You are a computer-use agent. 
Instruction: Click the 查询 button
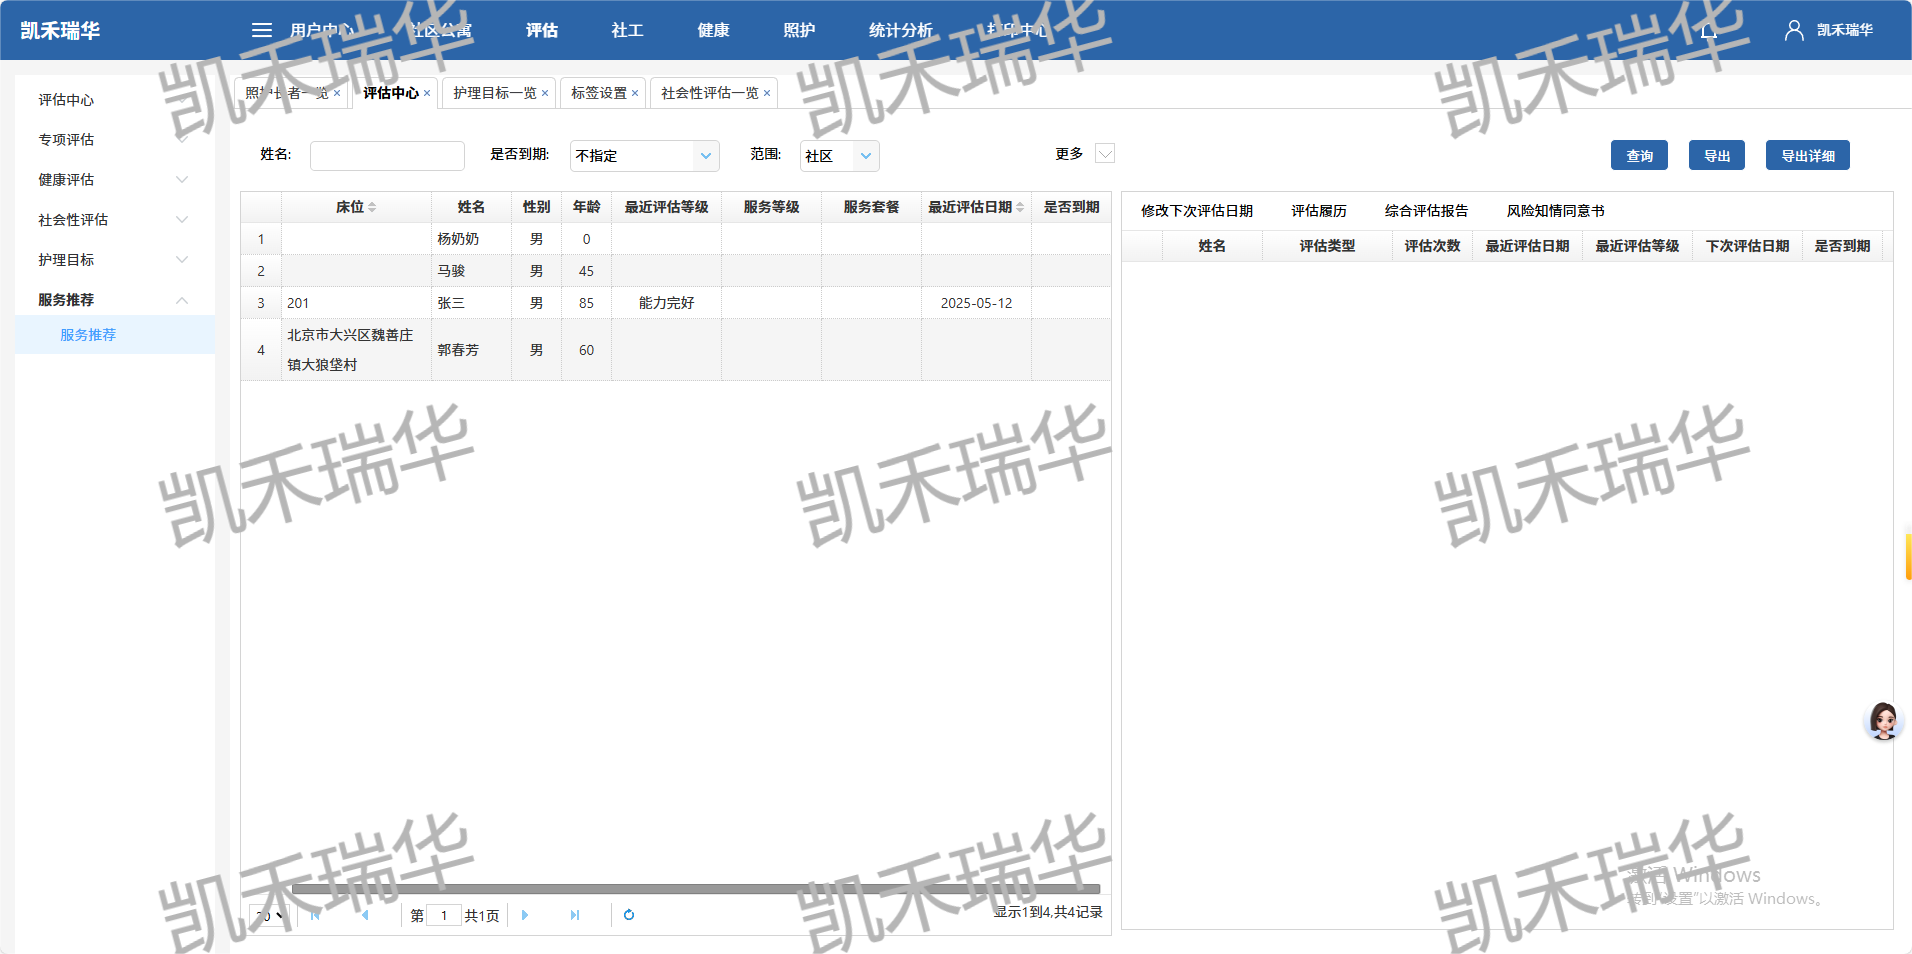coord(1639,155)
